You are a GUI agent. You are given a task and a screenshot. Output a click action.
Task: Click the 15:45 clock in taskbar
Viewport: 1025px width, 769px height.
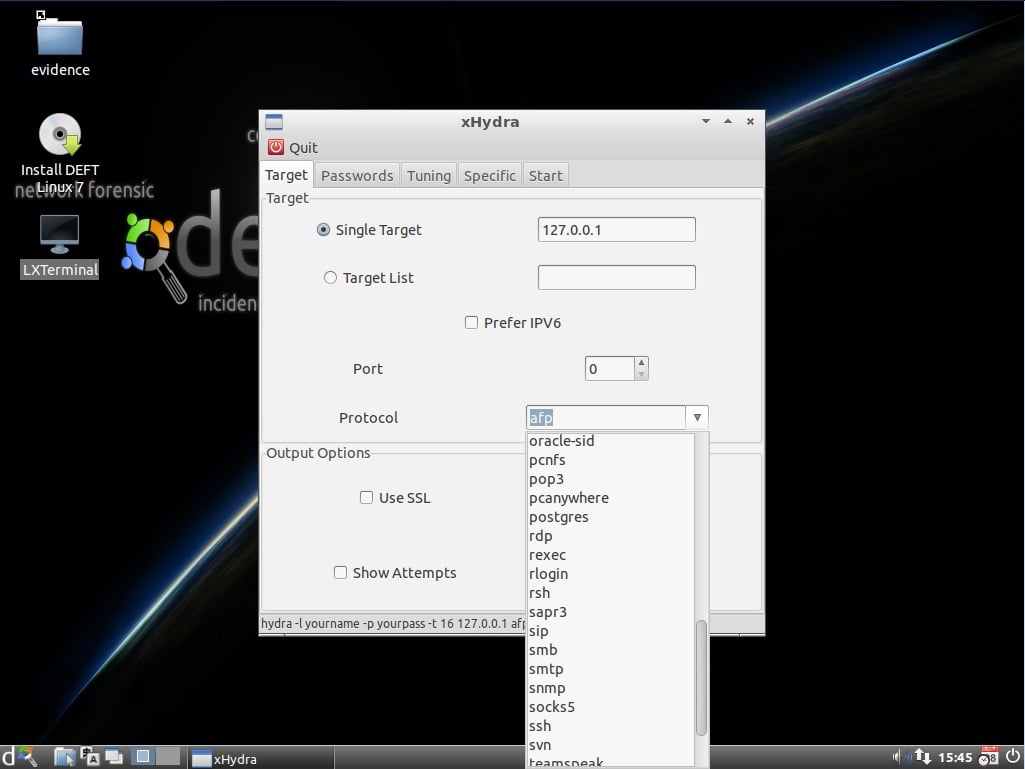954,758
